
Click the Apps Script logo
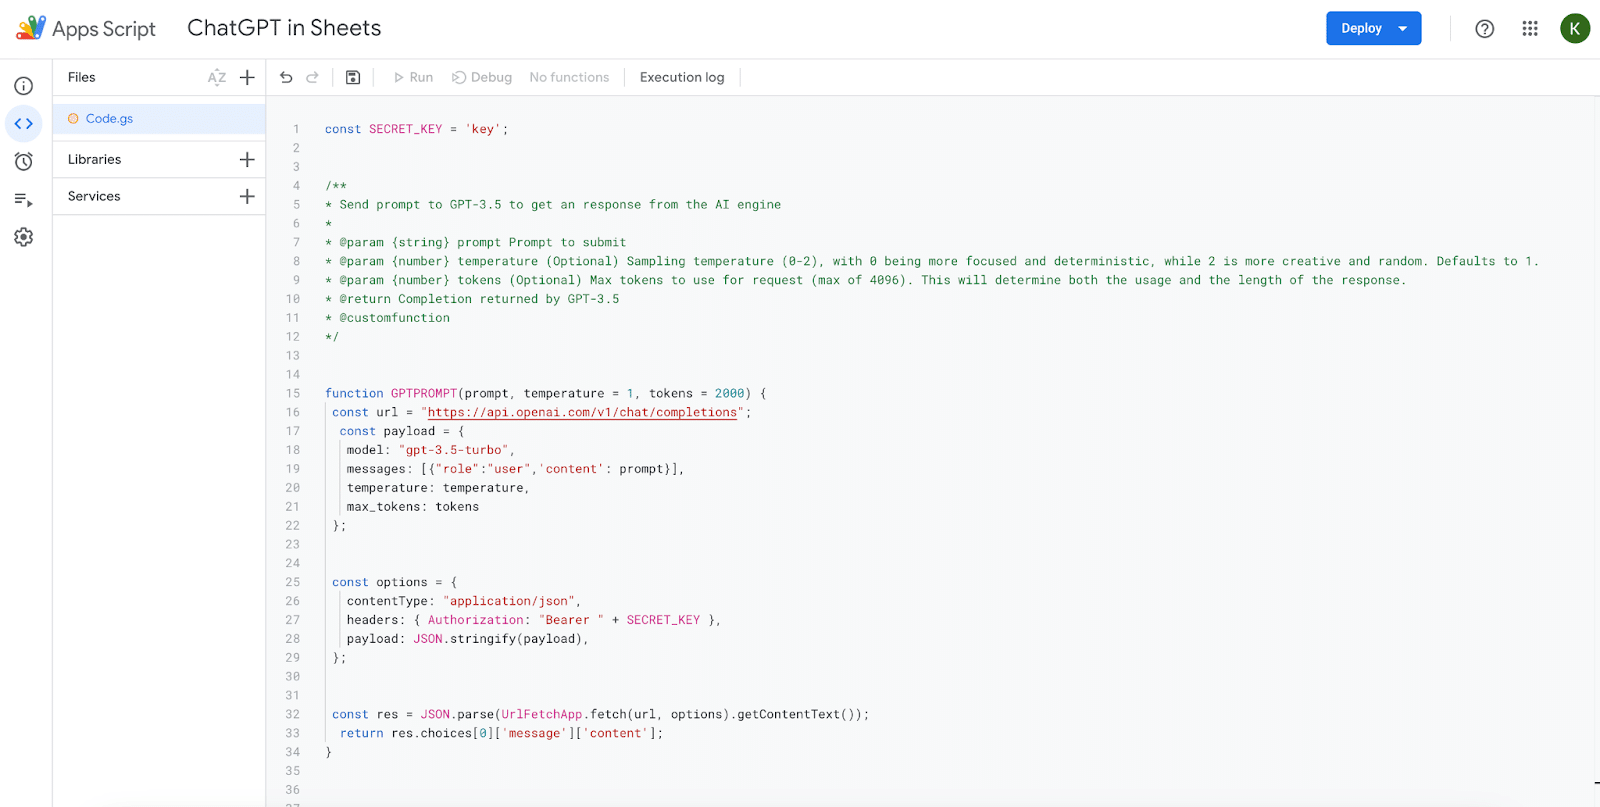31,28
